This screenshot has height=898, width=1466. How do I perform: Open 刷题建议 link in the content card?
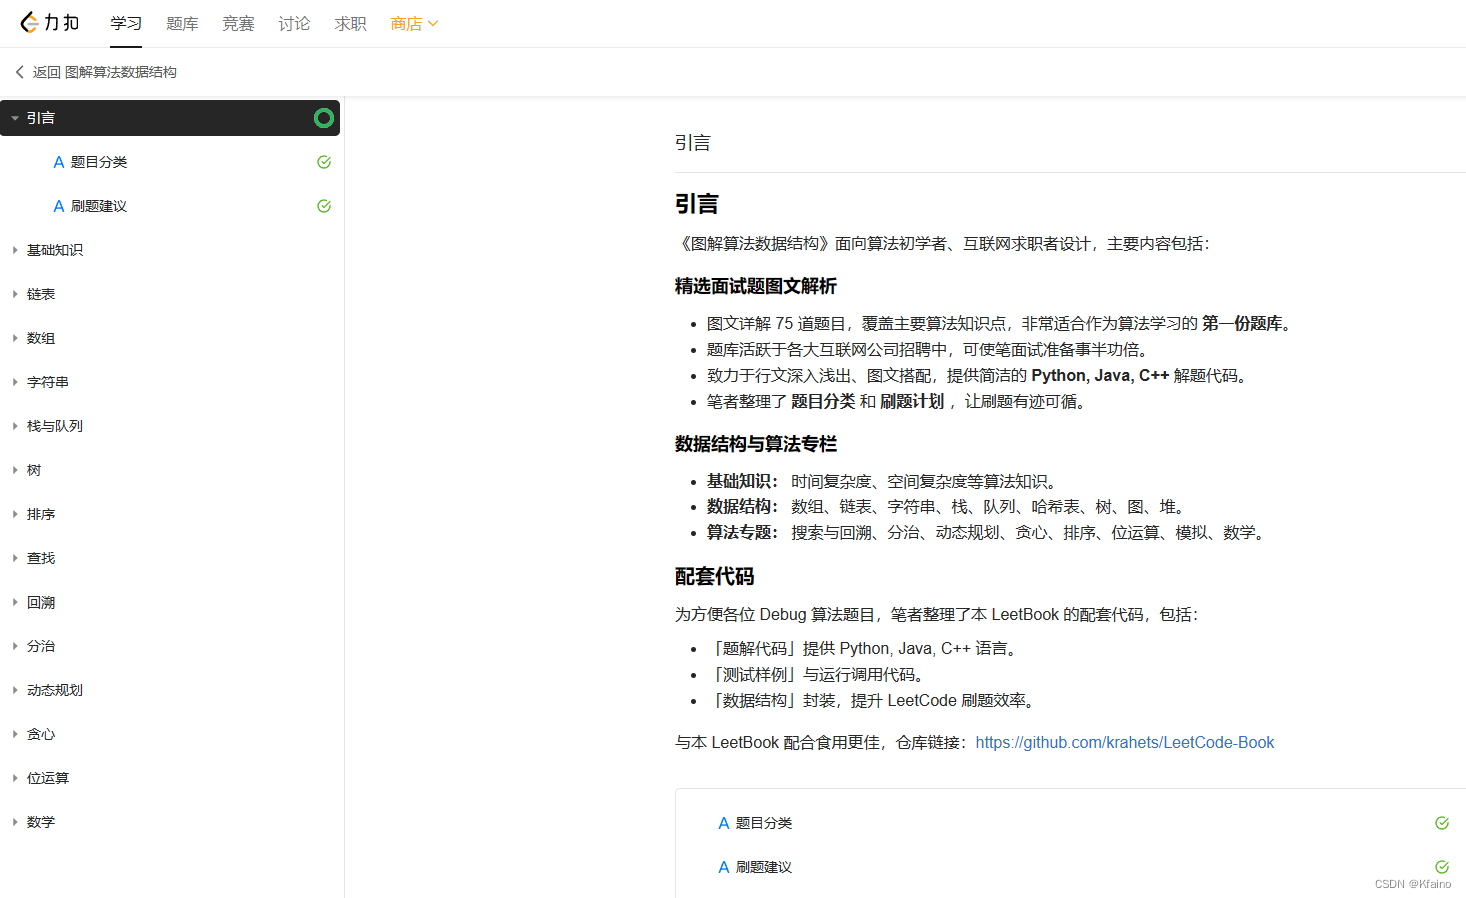764,867
